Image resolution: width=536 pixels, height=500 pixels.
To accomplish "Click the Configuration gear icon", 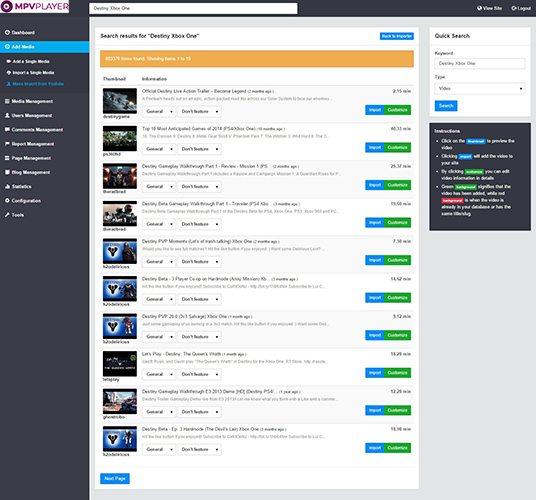I will pyautogui.click(x=7, y=201).
